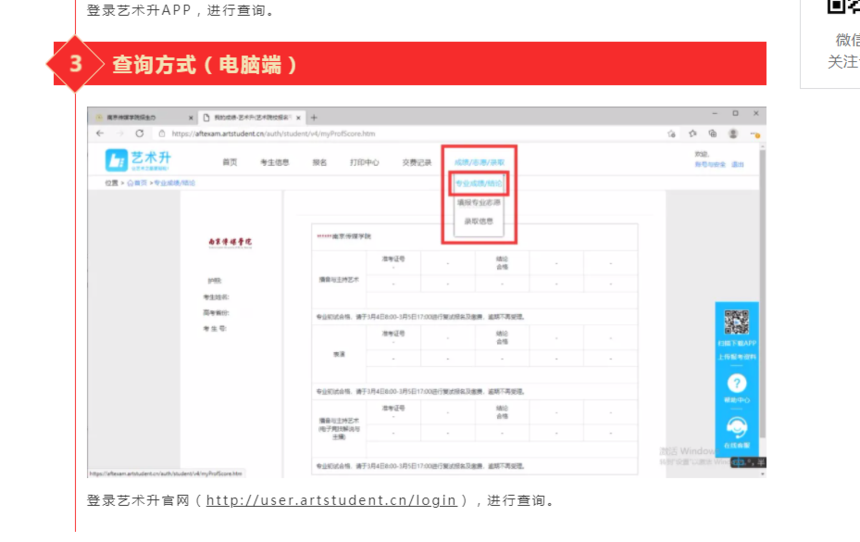The image size is (860, 542).
Task: Select the 报名 navigation item
Action: click(x=319, y=162)
